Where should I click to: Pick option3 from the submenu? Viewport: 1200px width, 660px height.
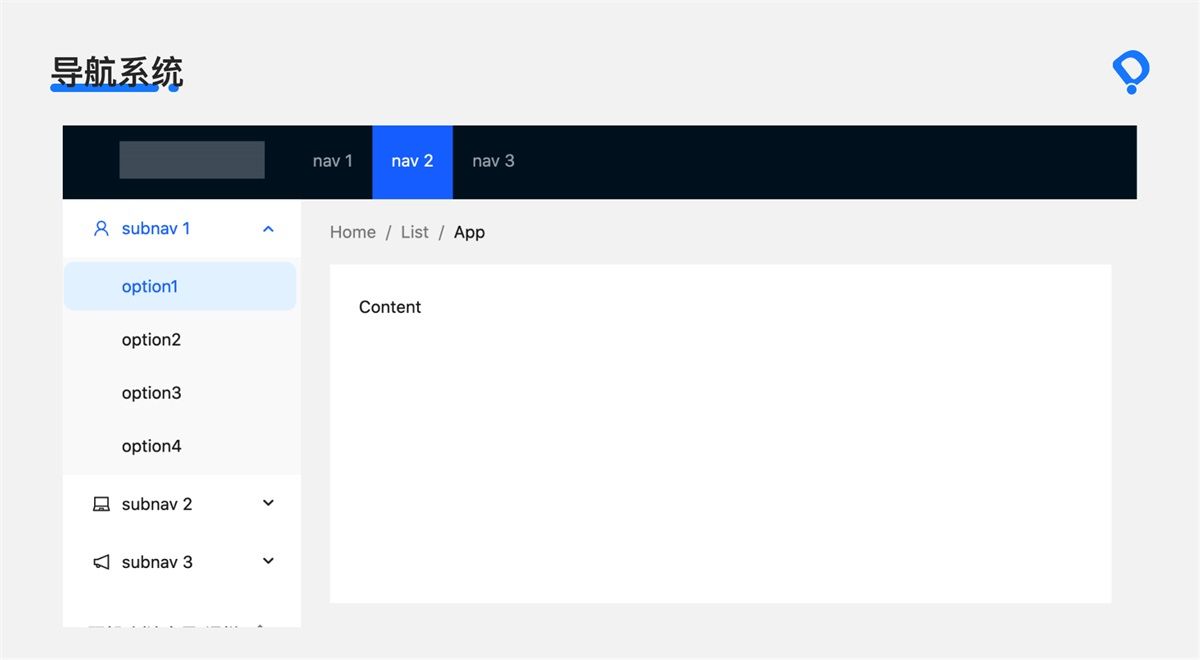pyautogui.click(x=180, y=393)
